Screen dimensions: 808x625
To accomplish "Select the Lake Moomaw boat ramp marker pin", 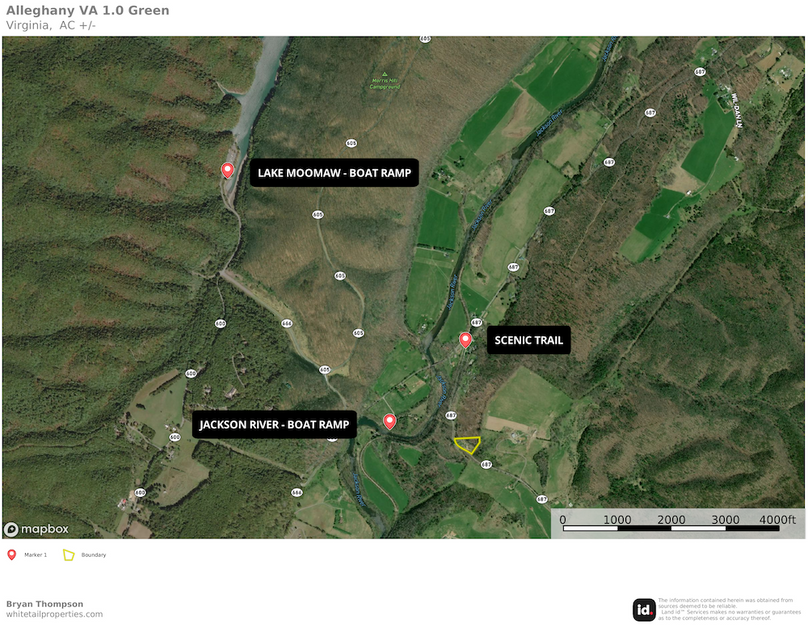I will tap(227, 168).
